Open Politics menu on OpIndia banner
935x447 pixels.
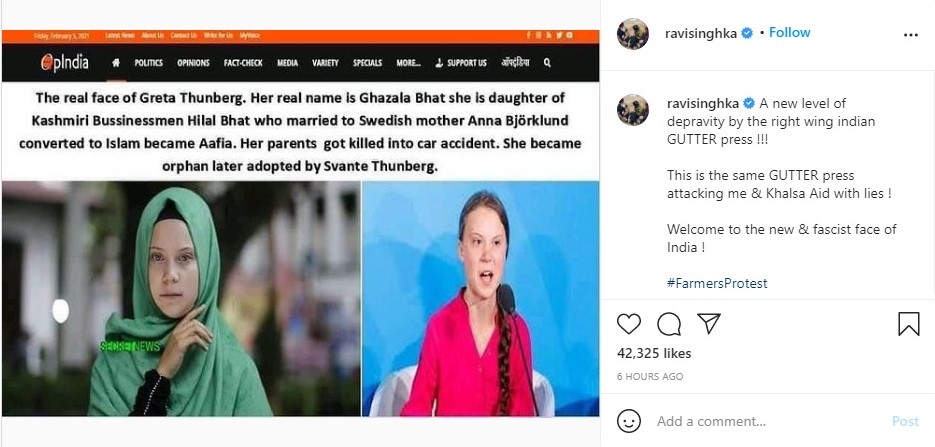pos(148,63)
